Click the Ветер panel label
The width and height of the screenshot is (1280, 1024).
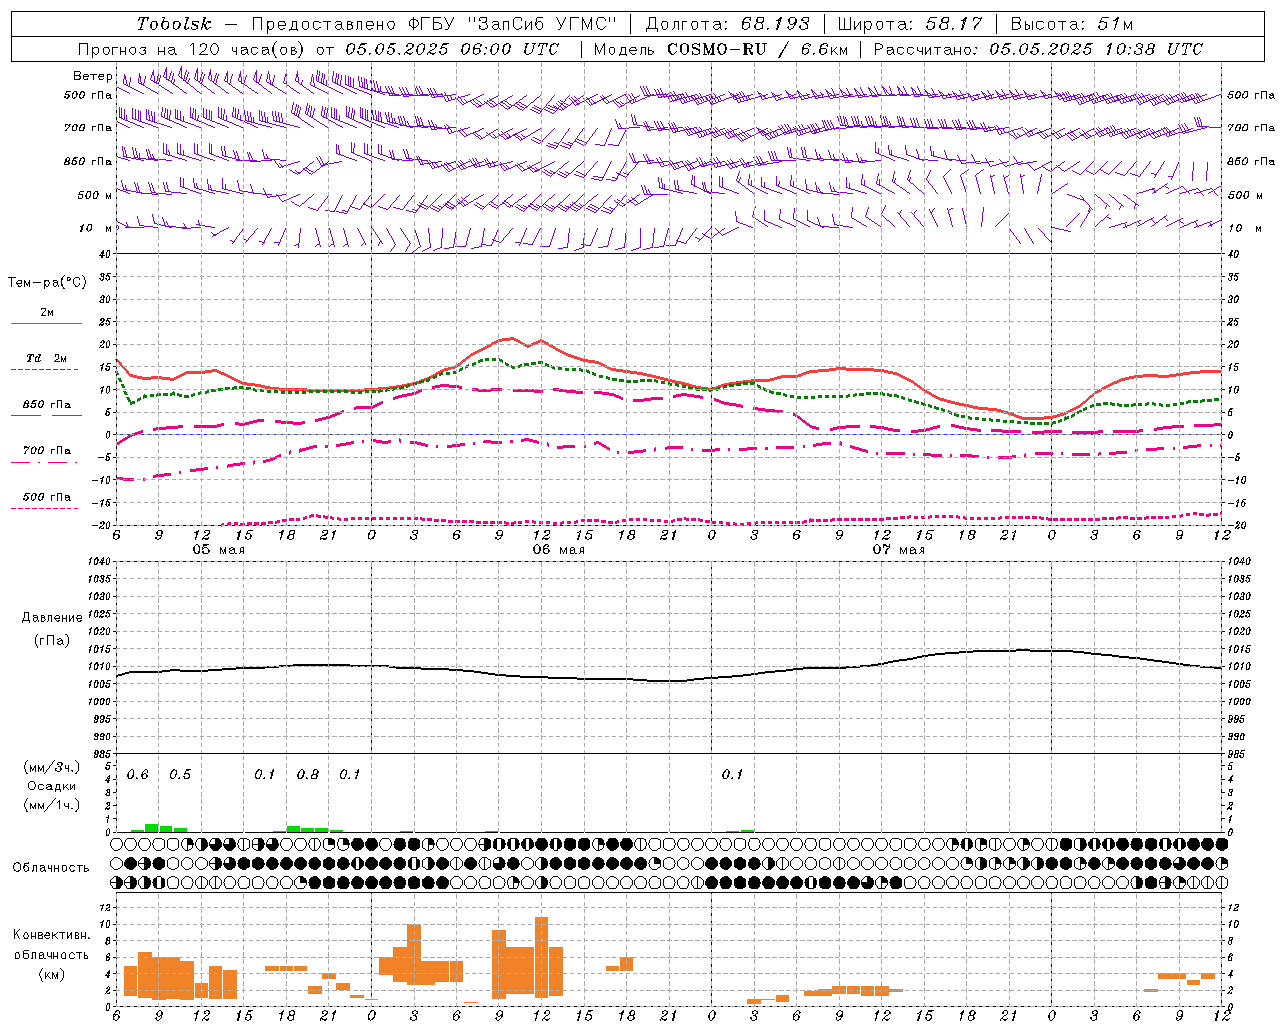tap(92, 76)
